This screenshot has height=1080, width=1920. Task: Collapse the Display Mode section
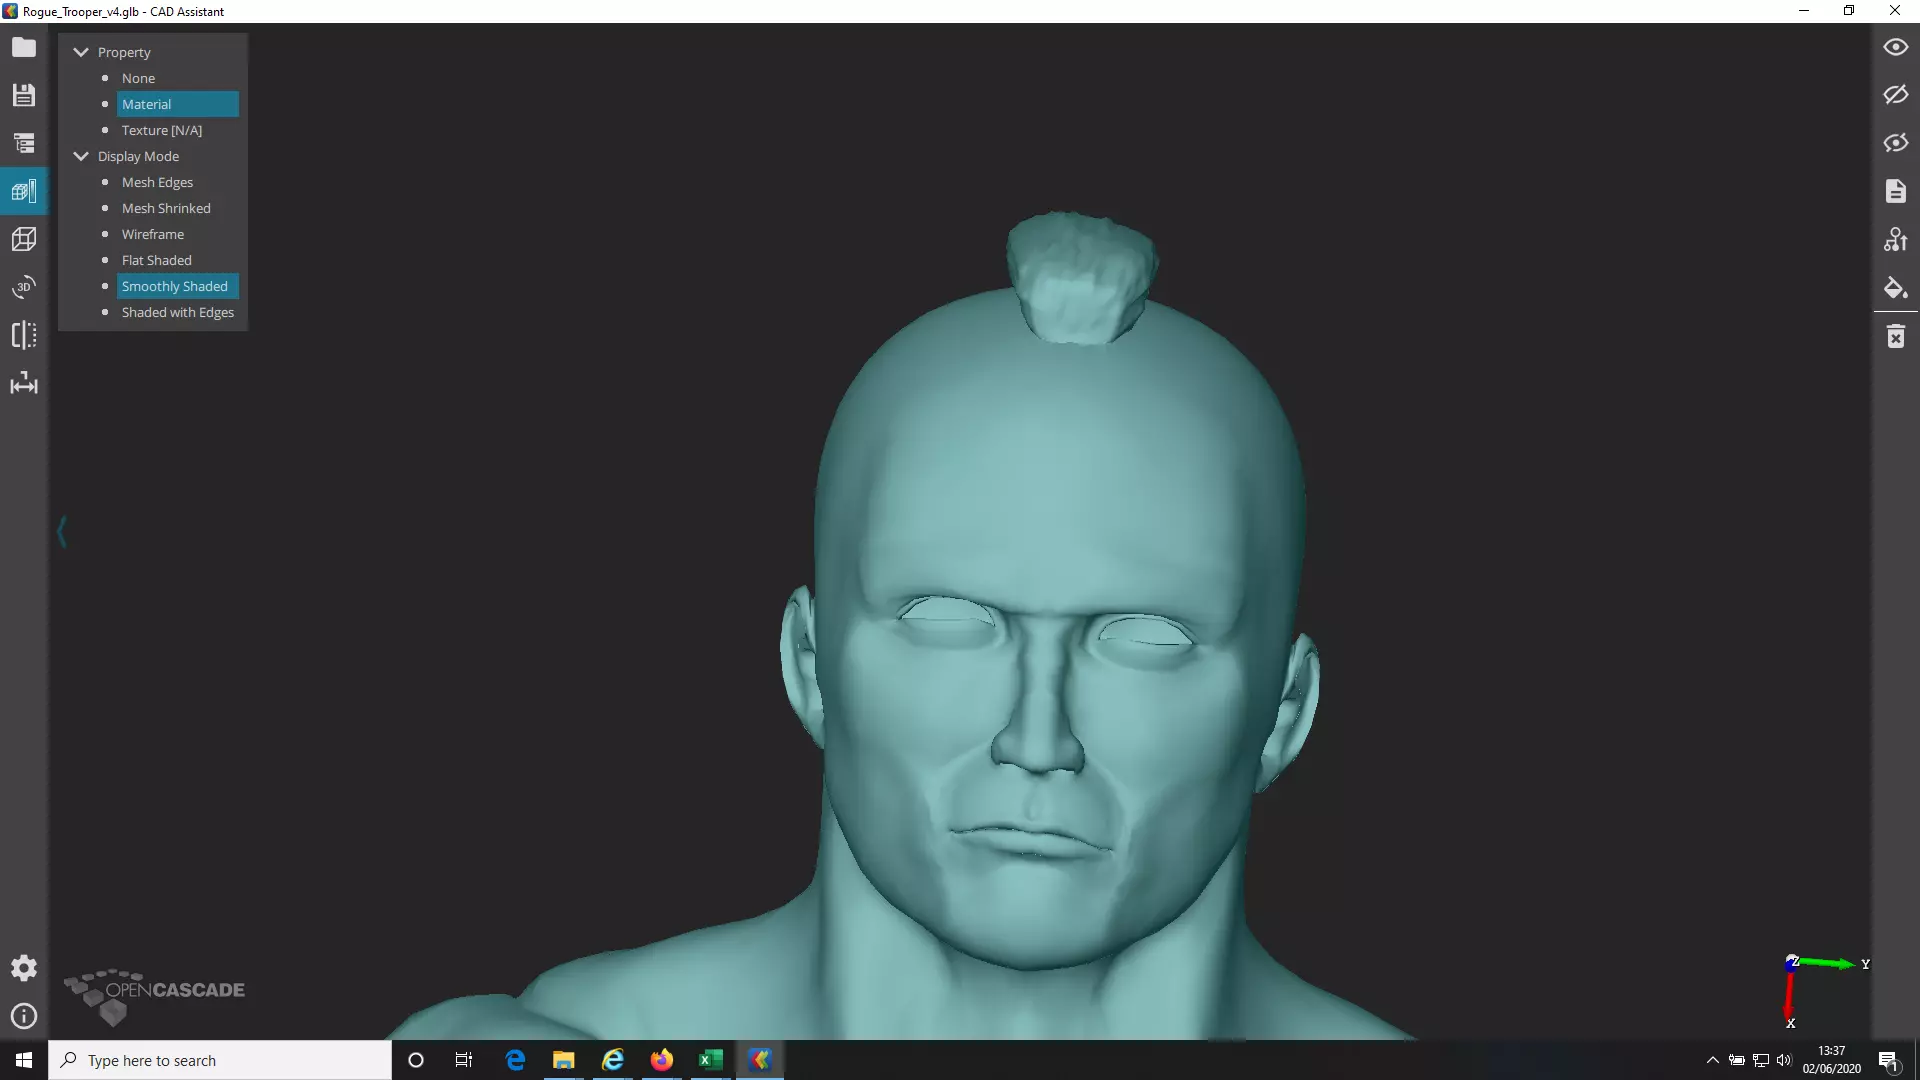coord(81,156)
